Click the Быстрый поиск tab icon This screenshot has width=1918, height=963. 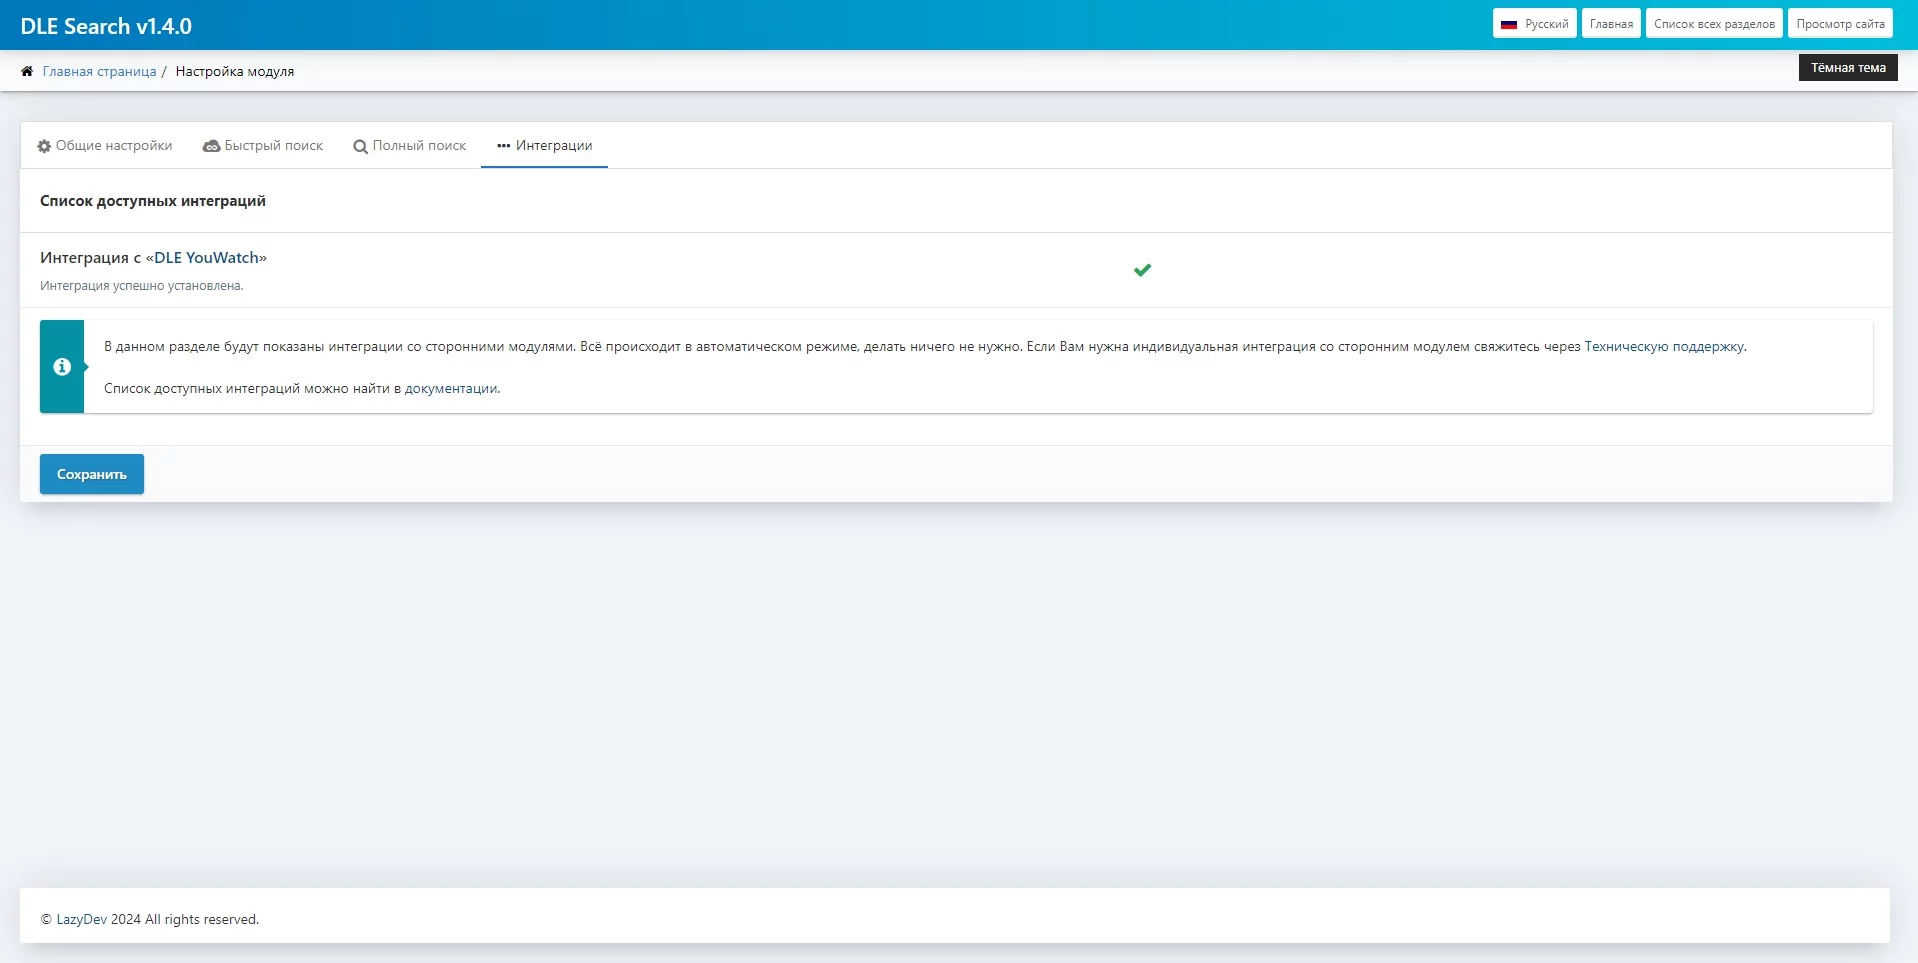click(211, 146)
